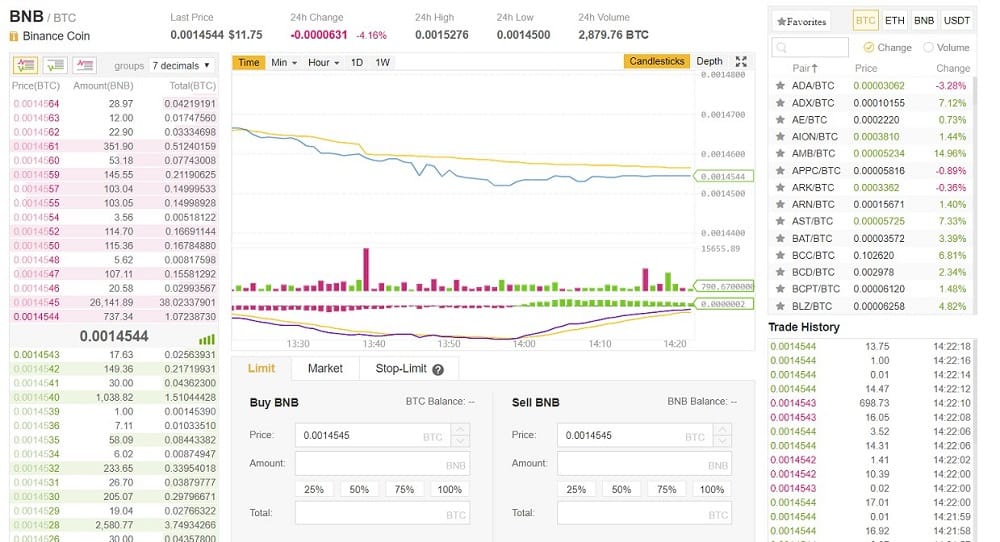Select the Volume radio option
Viewport: 1000px width, 542px height.
pos(928,47)
